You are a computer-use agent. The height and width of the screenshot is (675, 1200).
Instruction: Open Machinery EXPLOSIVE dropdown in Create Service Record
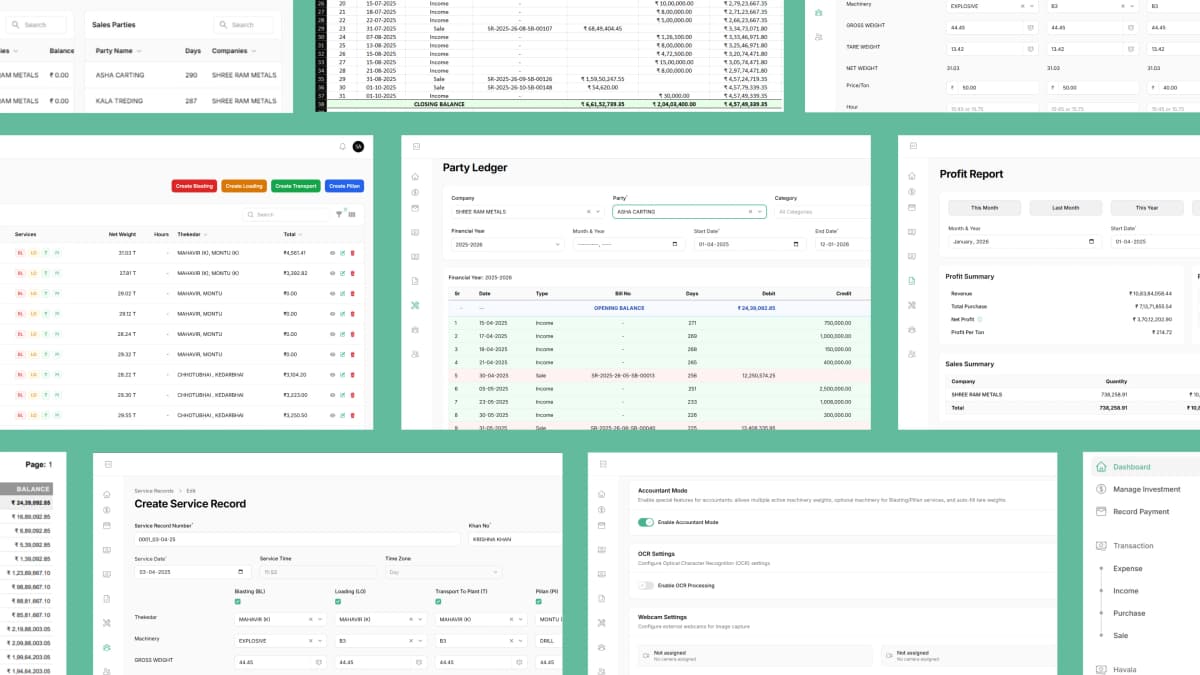click(280, 640)
